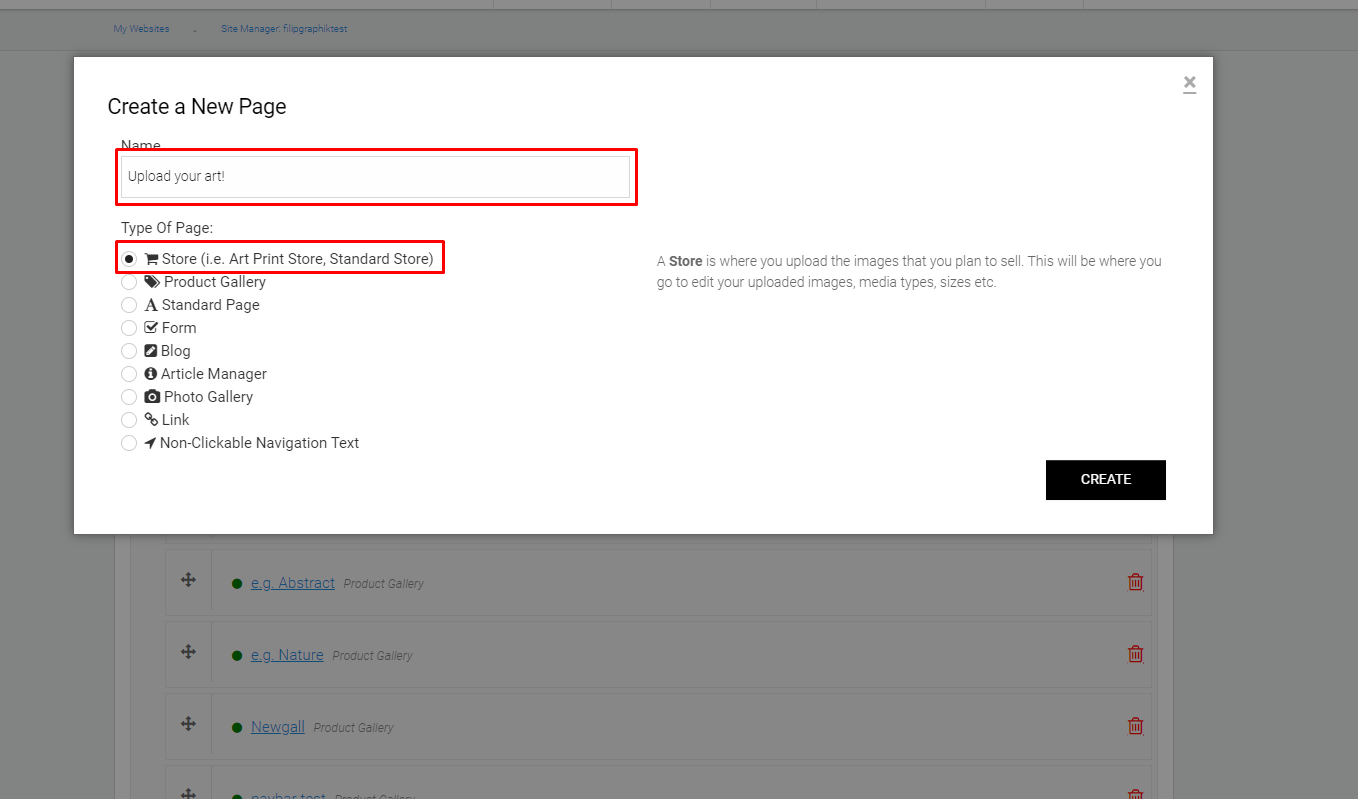This screenshot has width=1358, height=799.
Task: Choose Article Manager page type
Action: [x=129, y=374]
